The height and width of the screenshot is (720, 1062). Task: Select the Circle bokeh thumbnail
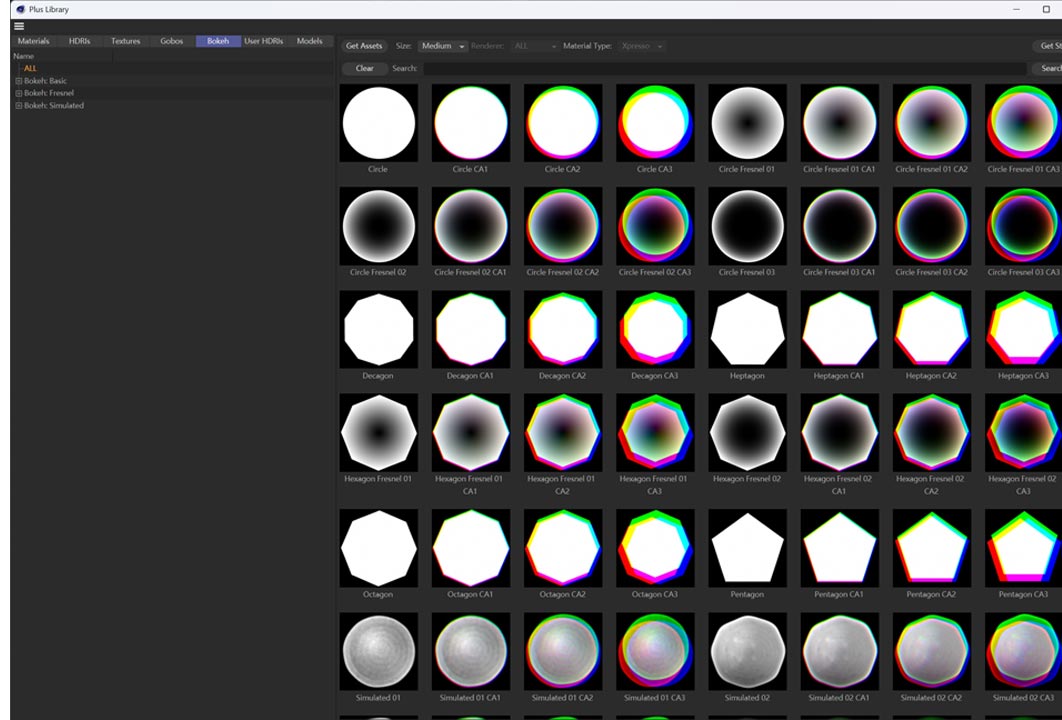tap(378, 123)
